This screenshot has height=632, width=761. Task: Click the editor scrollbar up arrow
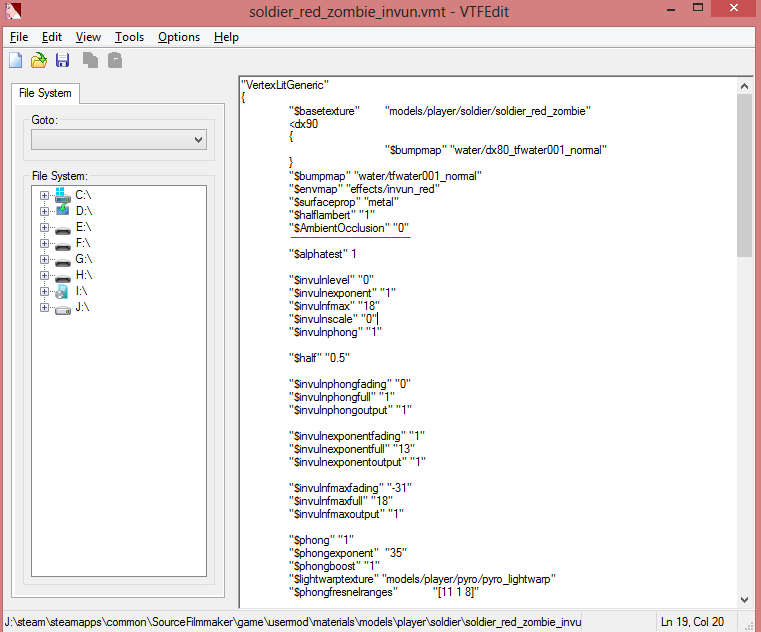(744, 86)
